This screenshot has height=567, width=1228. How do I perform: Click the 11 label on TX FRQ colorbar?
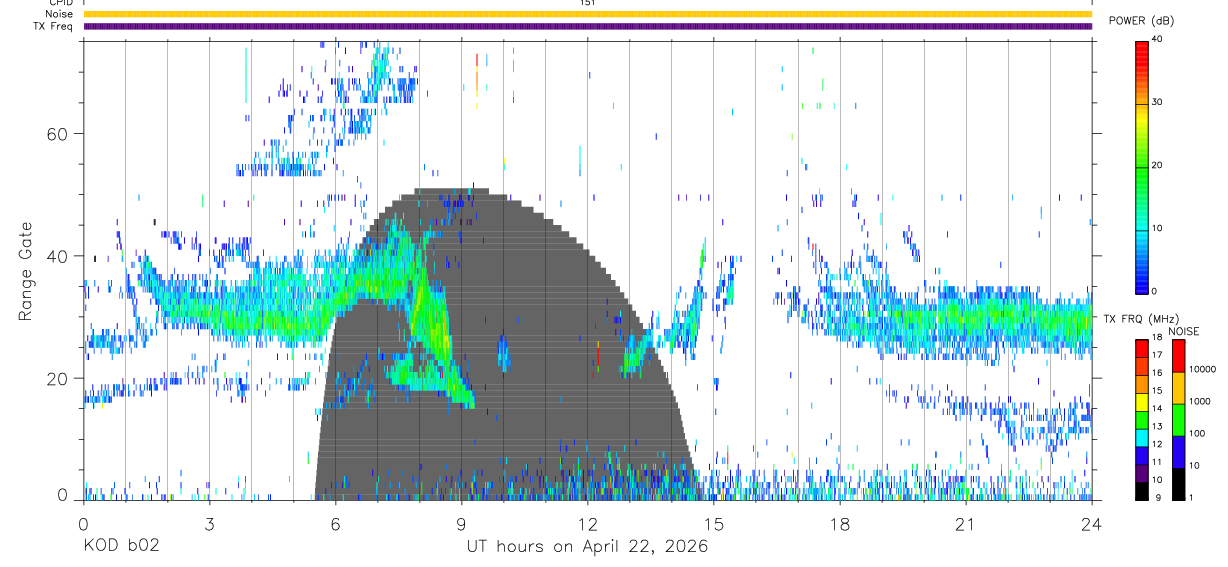click(x=1157, y=462)
